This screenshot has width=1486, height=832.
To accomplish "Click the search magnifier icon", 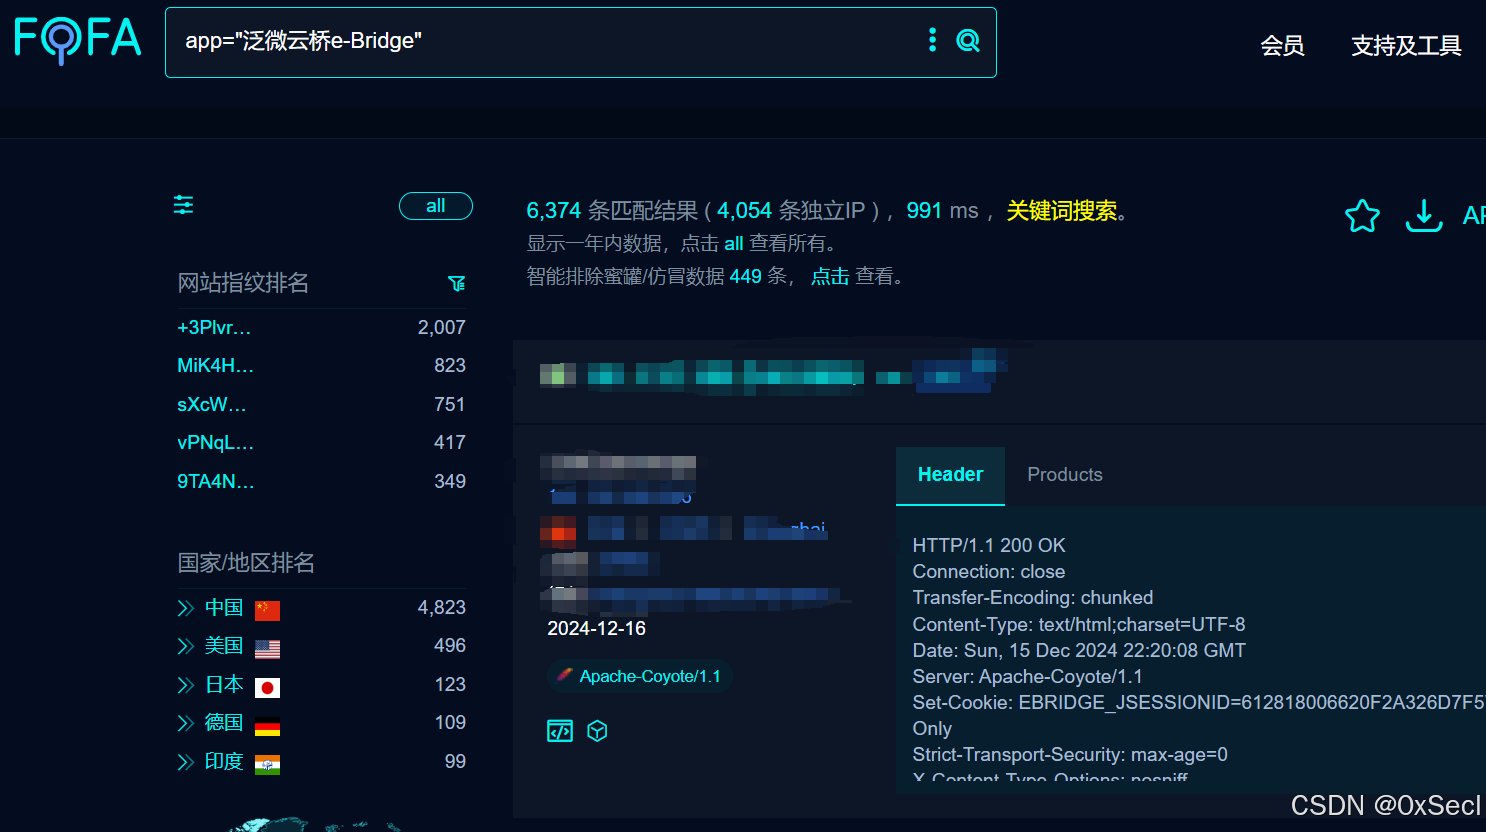I will [967, 40].
